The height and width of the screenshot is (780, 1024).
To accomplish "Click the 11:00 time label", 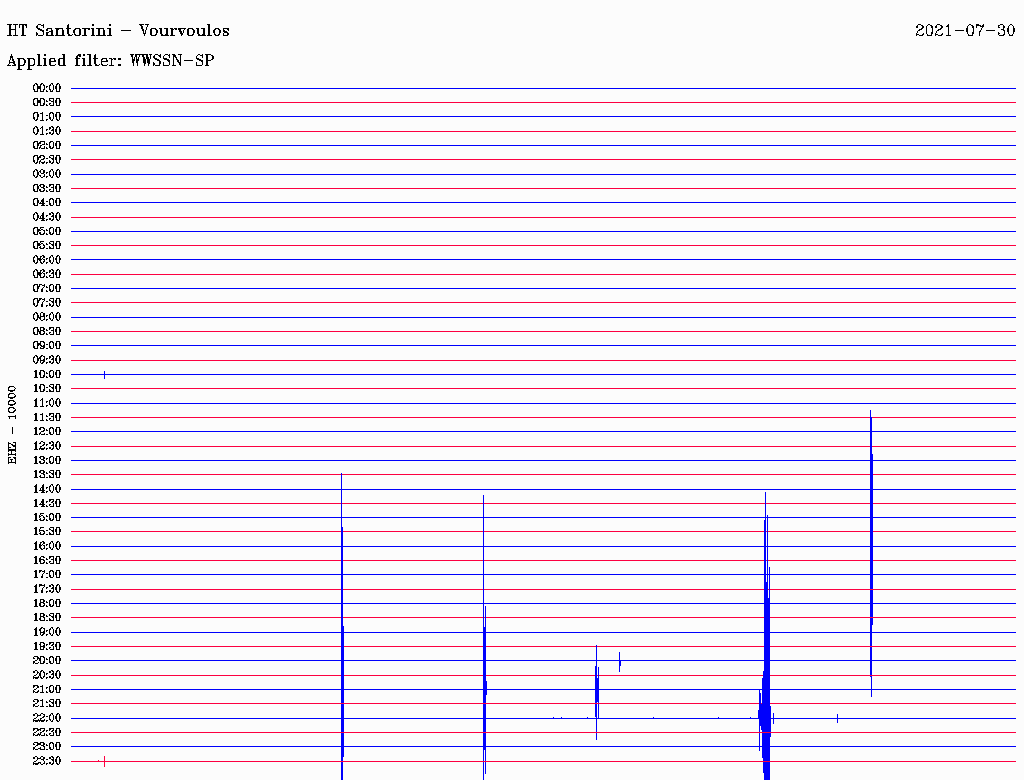I will click(47, 403).
